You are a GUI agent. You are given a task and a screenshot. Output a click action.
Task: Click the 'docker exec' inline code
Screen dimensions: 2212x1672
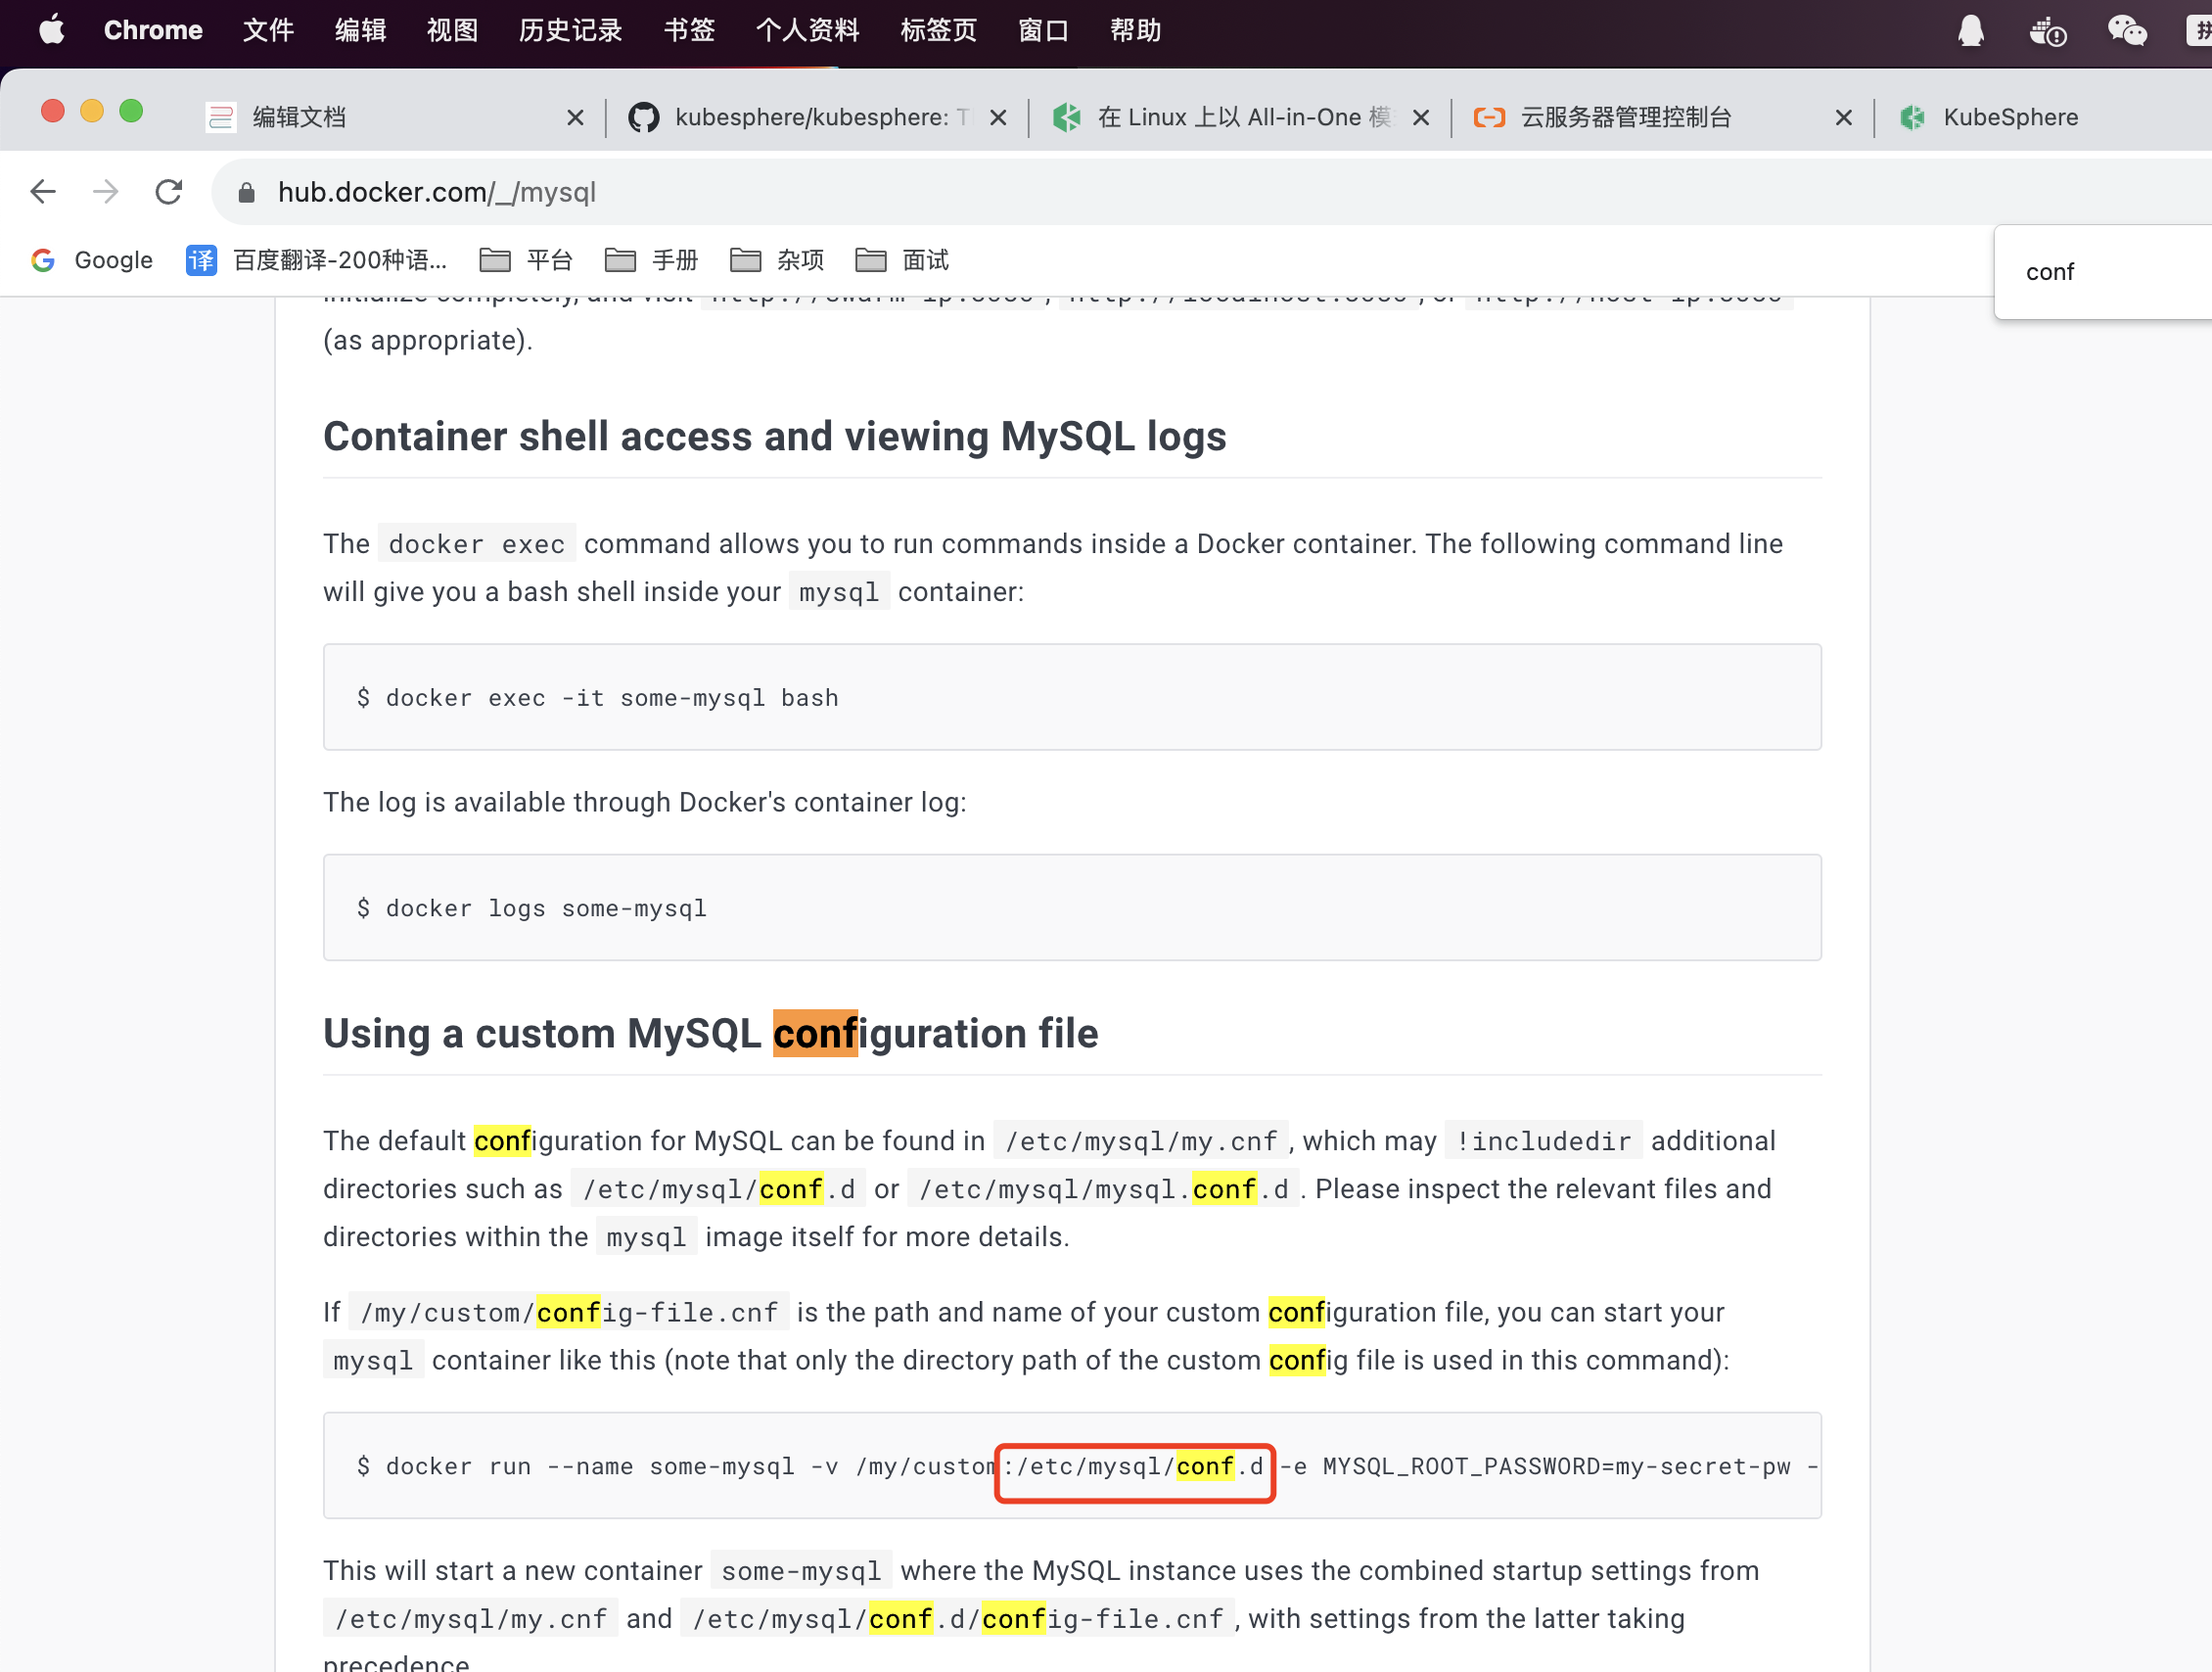tap(476, 544)
